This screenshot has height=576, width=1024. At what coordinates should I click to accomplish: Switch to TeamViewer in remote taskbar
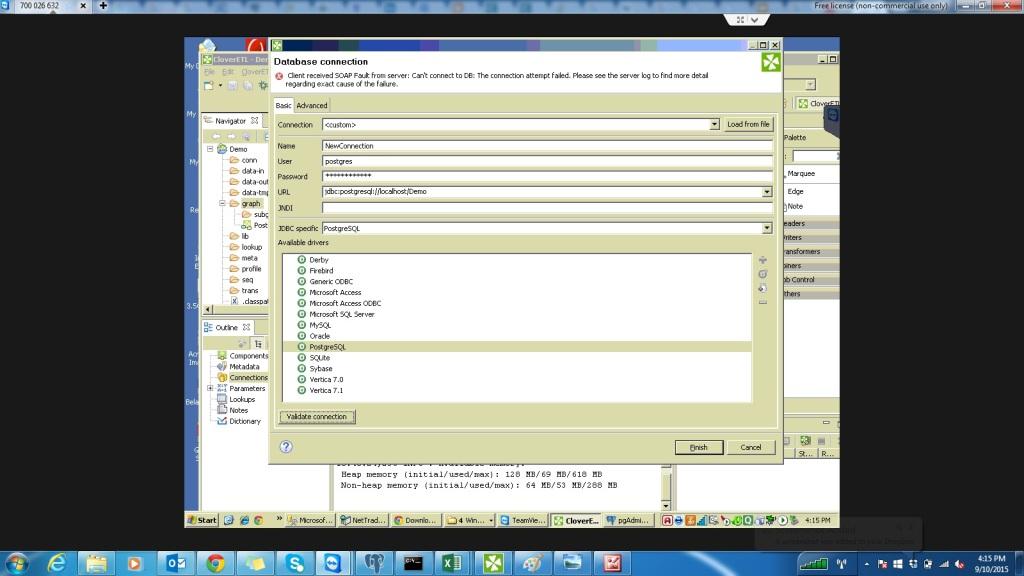click(522, 520)
